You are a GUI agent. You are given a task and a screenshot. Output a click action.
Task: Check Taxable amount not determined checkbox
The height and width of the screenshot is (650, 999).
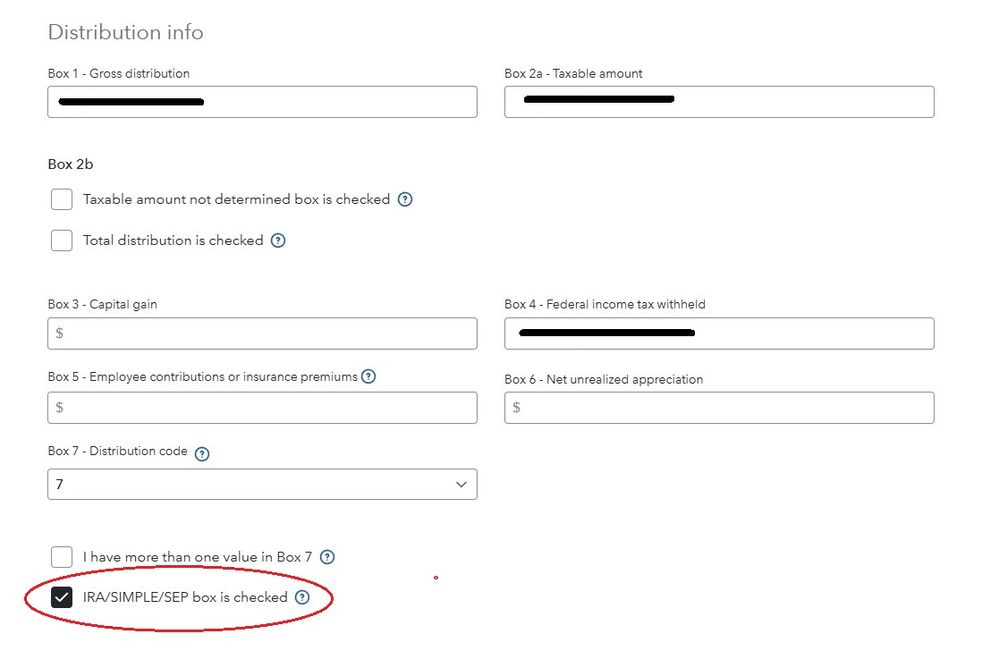click(x=62, y=199)
